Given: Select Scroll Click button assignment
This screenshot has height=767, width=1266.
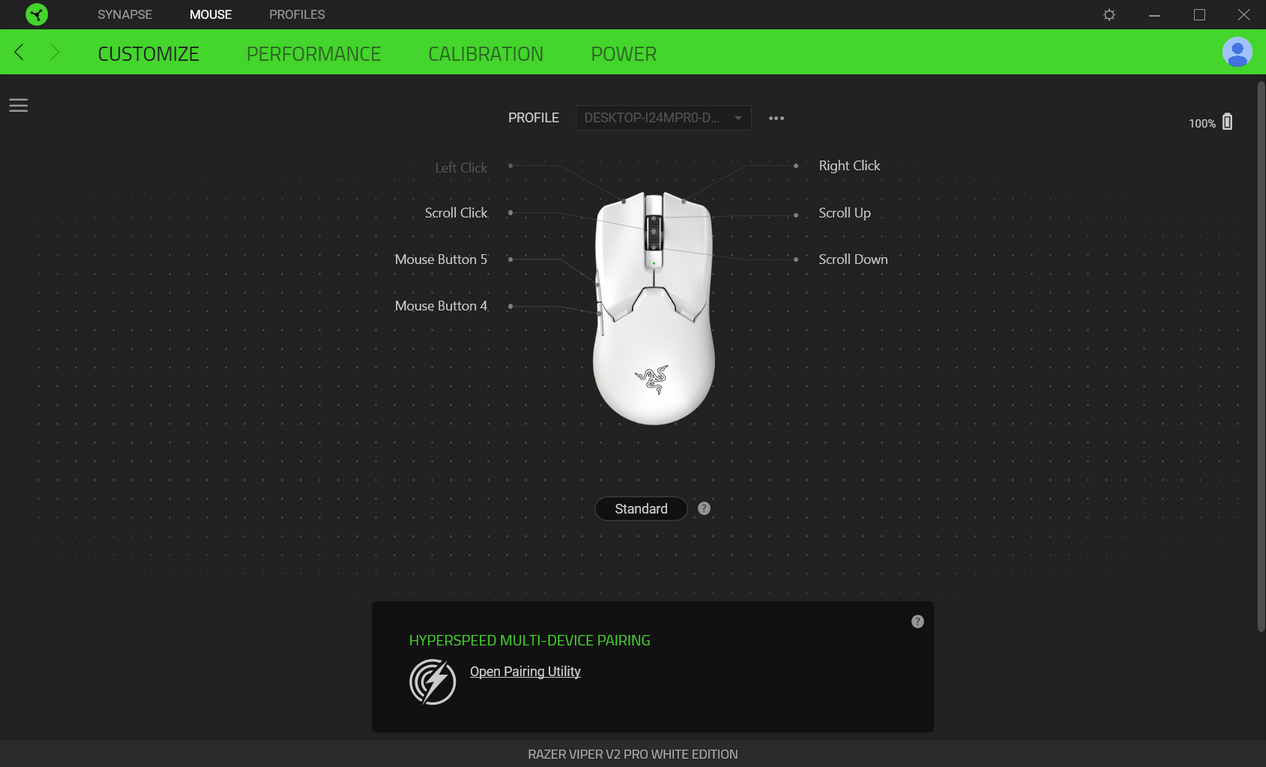Looking at the screenshot, I should (x=456, y=213).
